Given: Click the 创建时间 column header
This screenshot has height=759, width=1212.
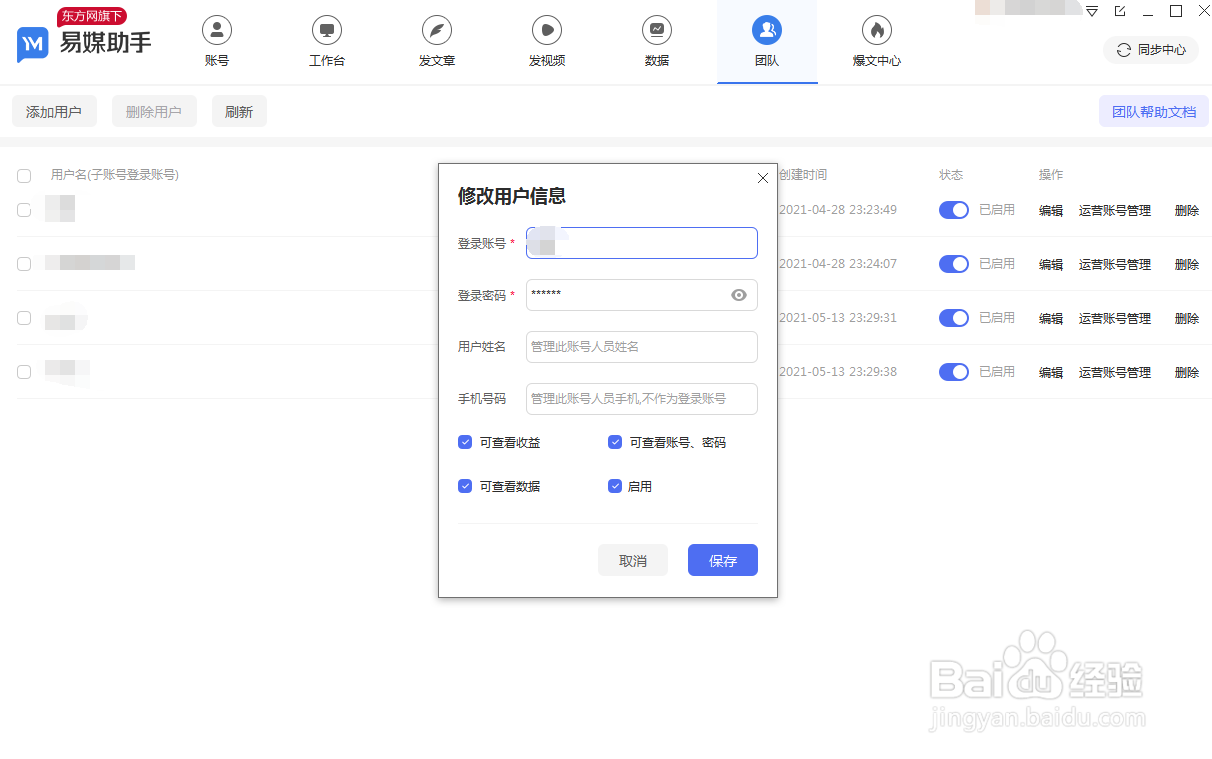Looking at the screenshot, I should point(803,175).
